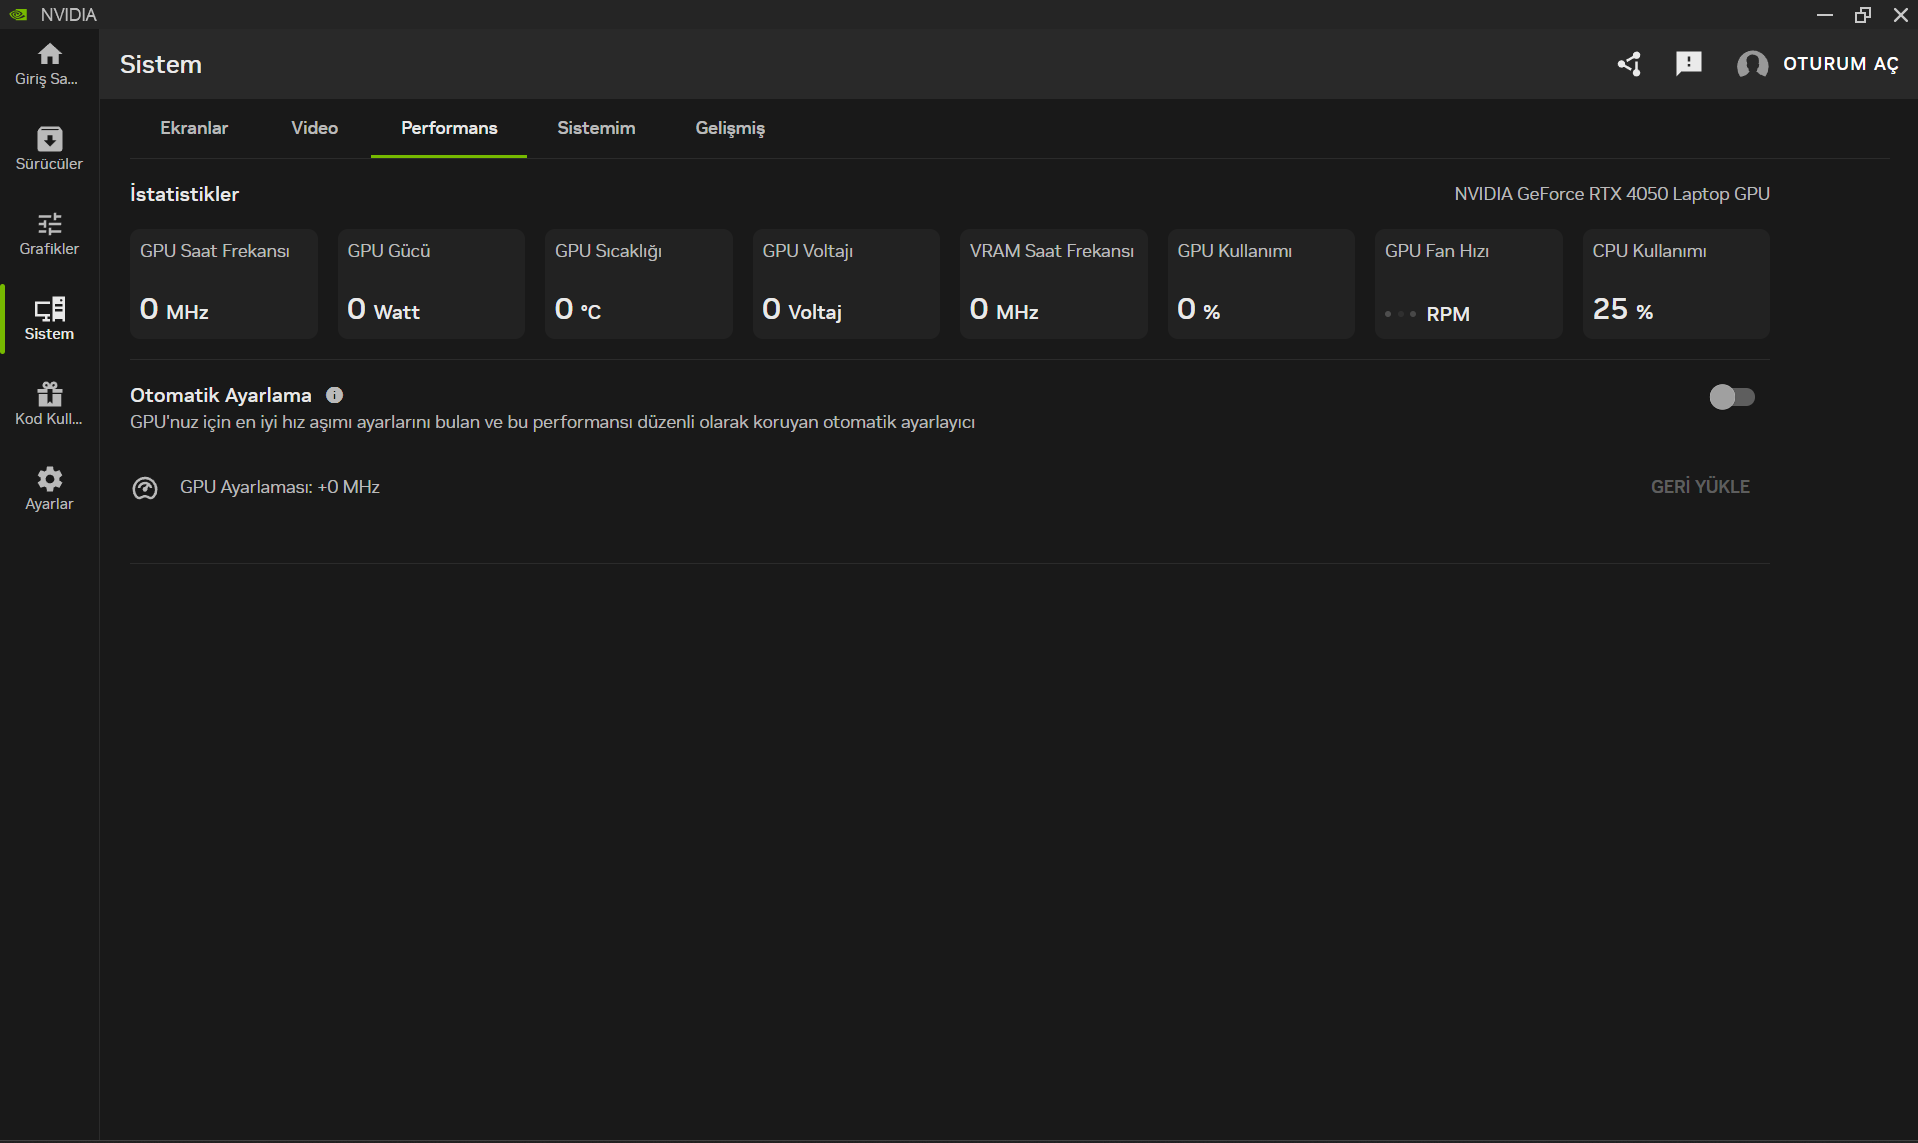Viewport: 1918px width, 1143px height.
Task: Click the Sistem page title
Action: 161,64
